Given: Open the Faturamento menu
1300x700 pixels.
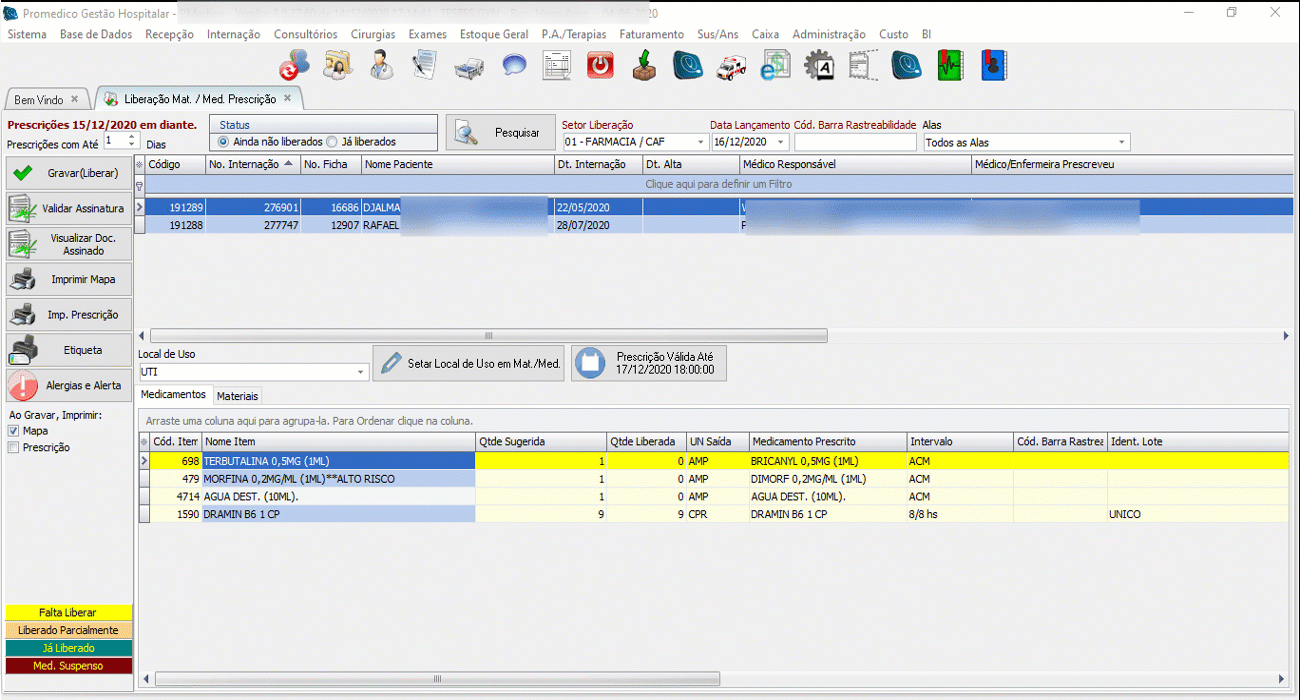Looking at the screenshot, I should click(x=651, y=34).
